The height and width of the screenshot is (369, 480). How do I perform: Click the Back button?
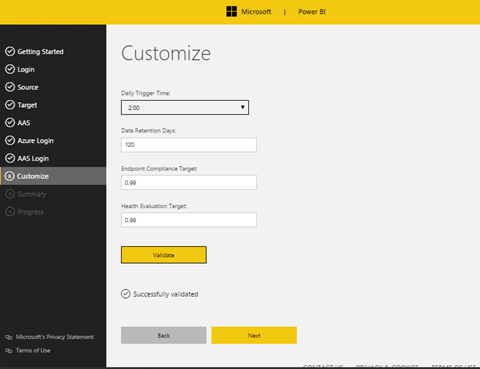(x=164, y=335)
